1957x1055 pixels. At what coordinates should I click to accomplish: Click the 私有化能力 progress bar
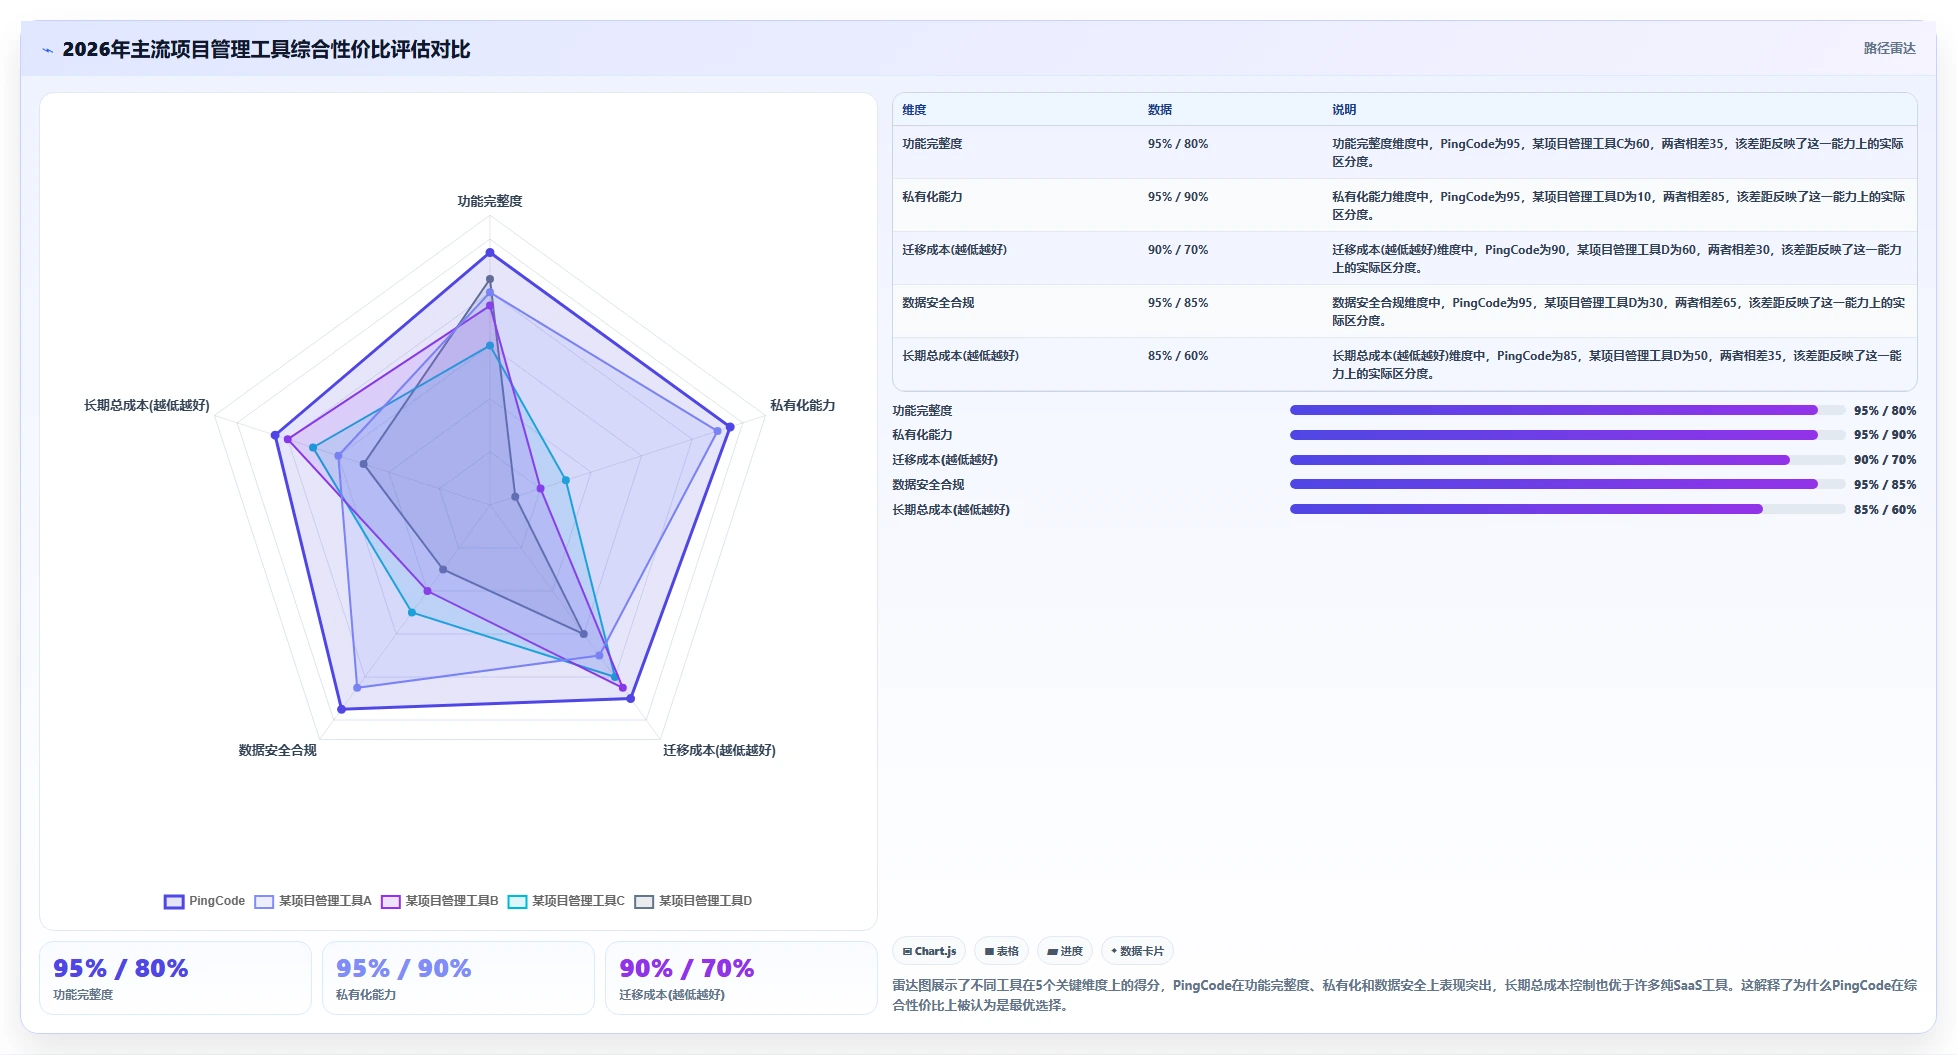tap(1567, 435)
